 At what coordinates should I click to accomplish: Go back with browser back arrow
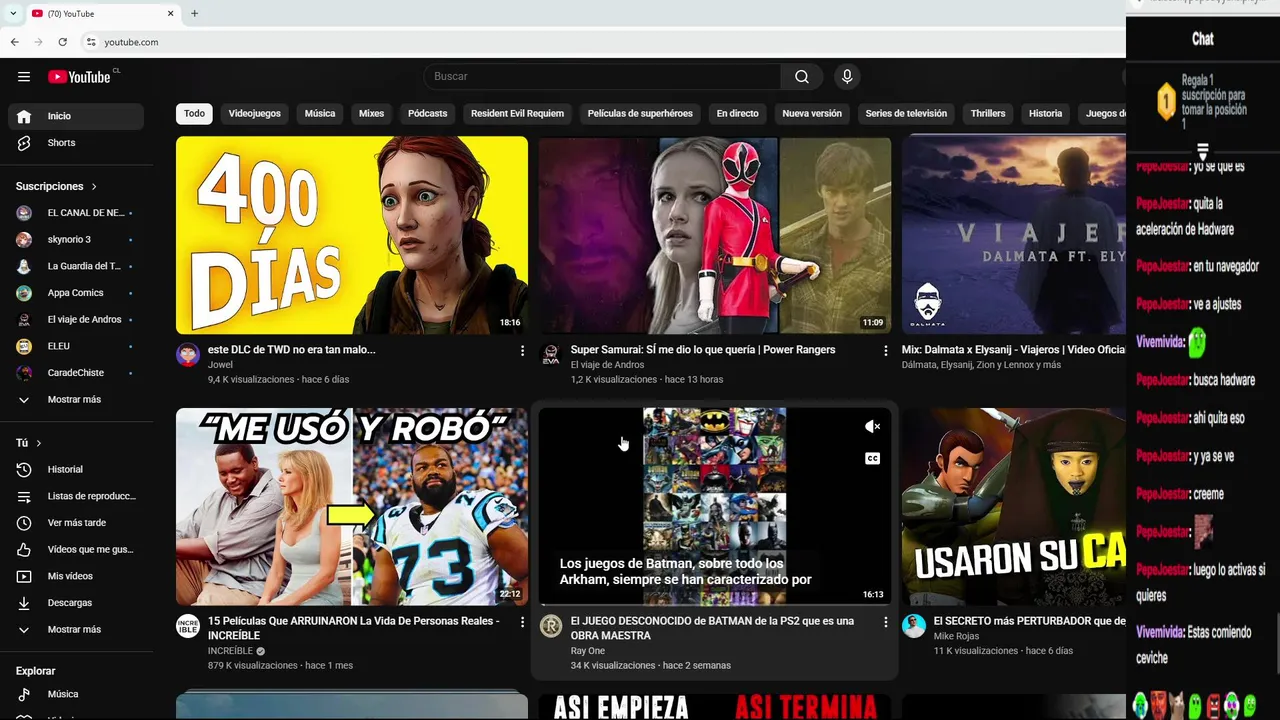(x=14, y=42)
